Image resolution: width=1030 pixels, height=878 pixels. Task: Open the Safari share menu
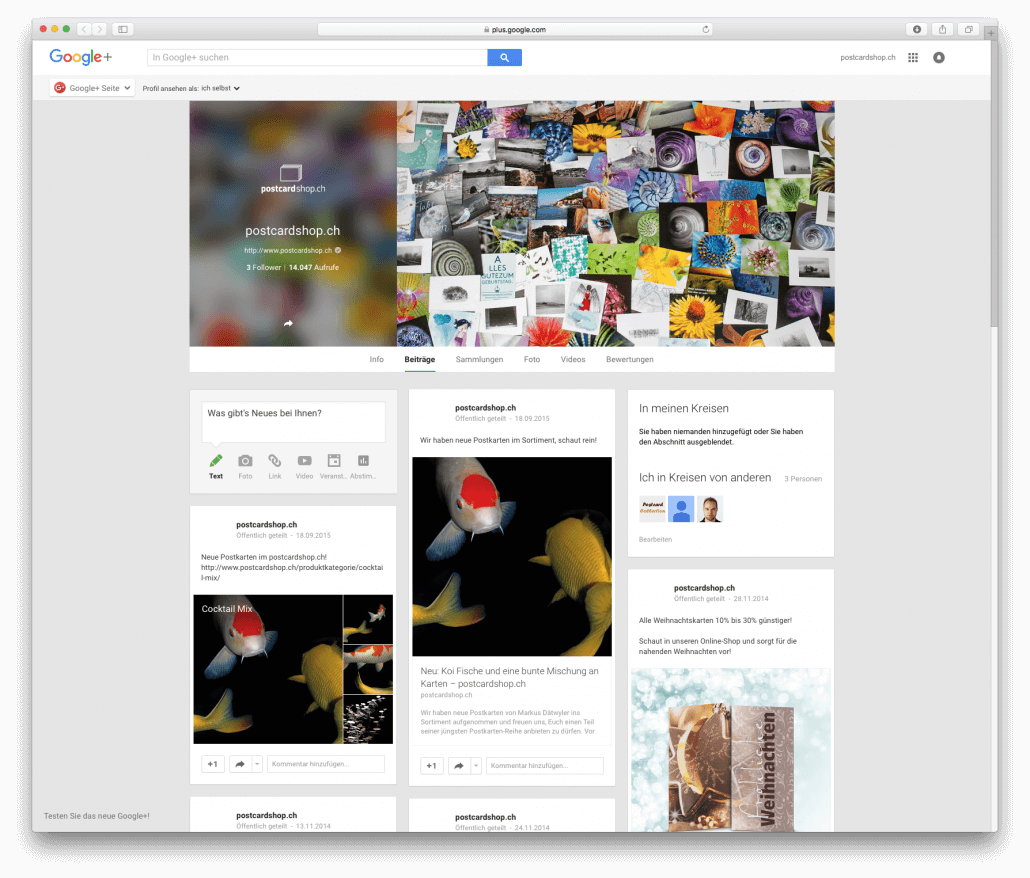coord(943,29)
